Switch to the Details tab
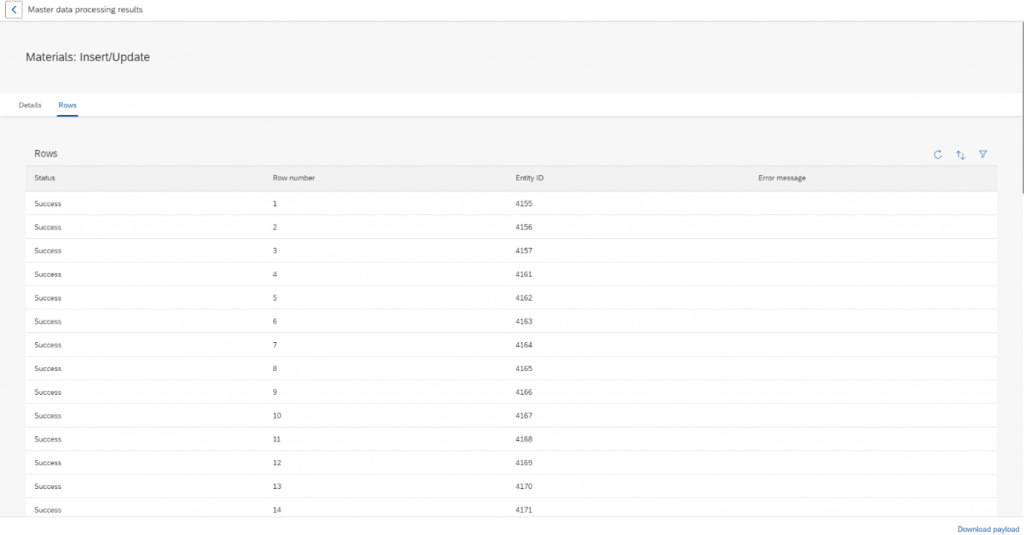Viewport: 1024px width, 535px height. 30,105
